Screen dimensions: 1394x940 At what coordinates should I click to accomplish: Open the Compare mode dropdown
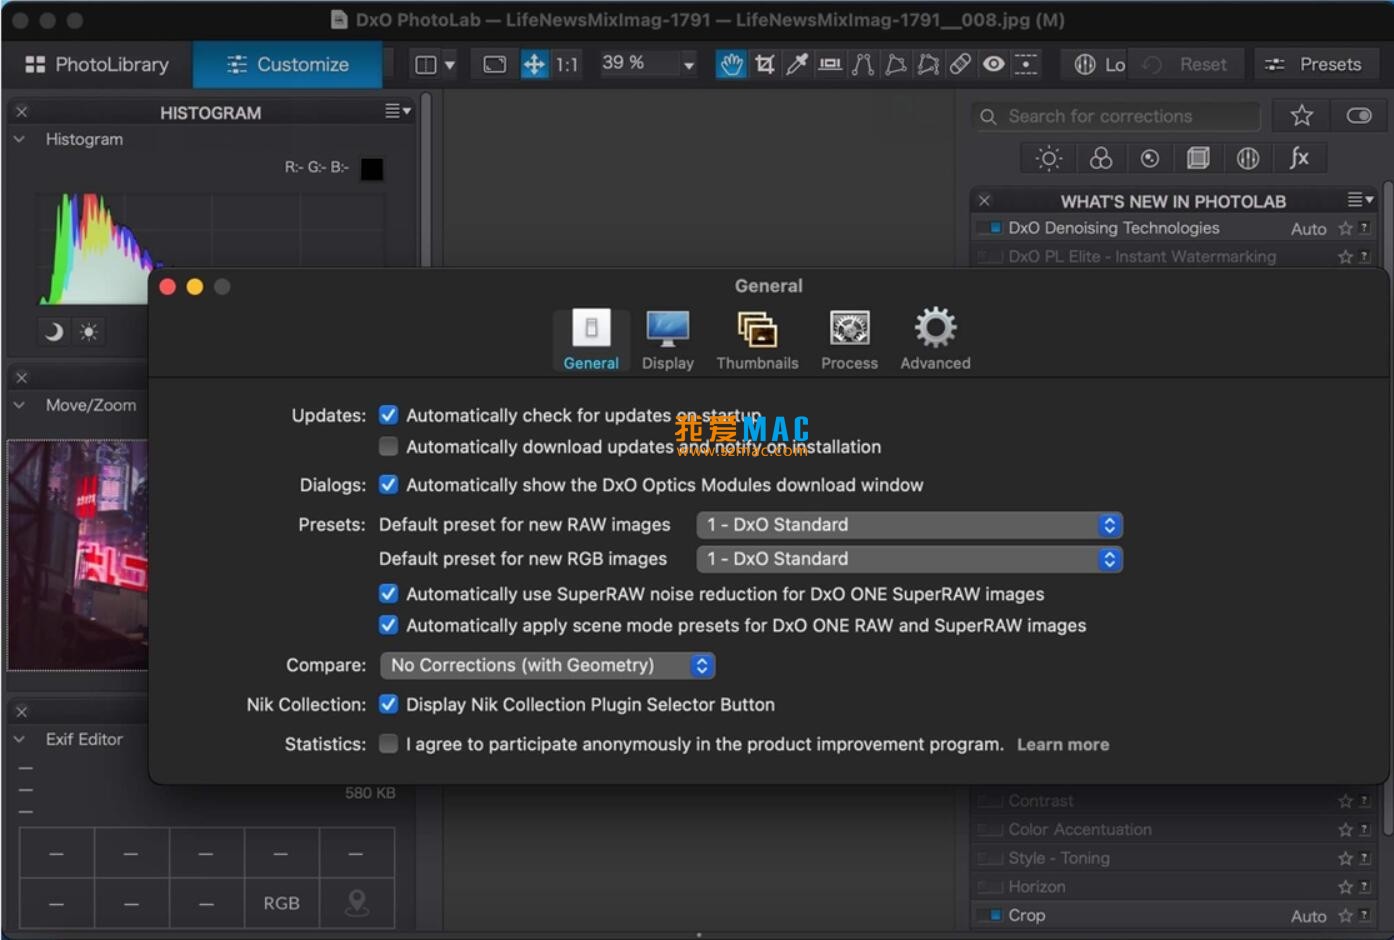click(x=547, y=665)
